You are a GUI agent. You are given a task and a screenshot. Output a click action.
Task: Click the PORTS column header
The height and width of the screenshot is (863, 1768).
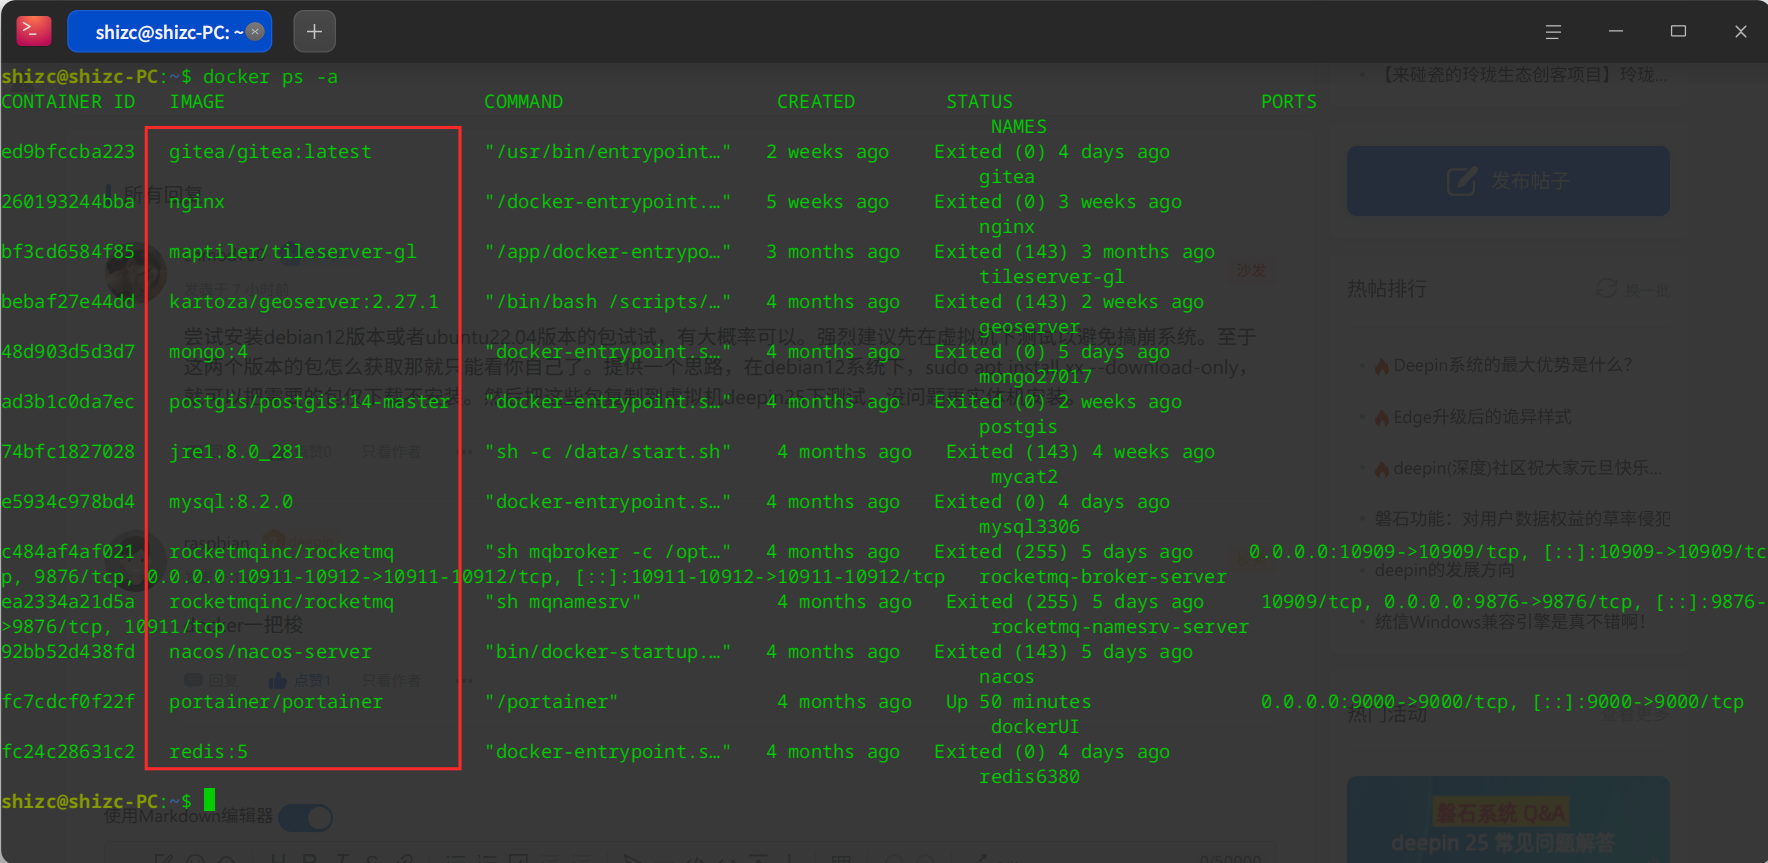tap(1289, 102)
